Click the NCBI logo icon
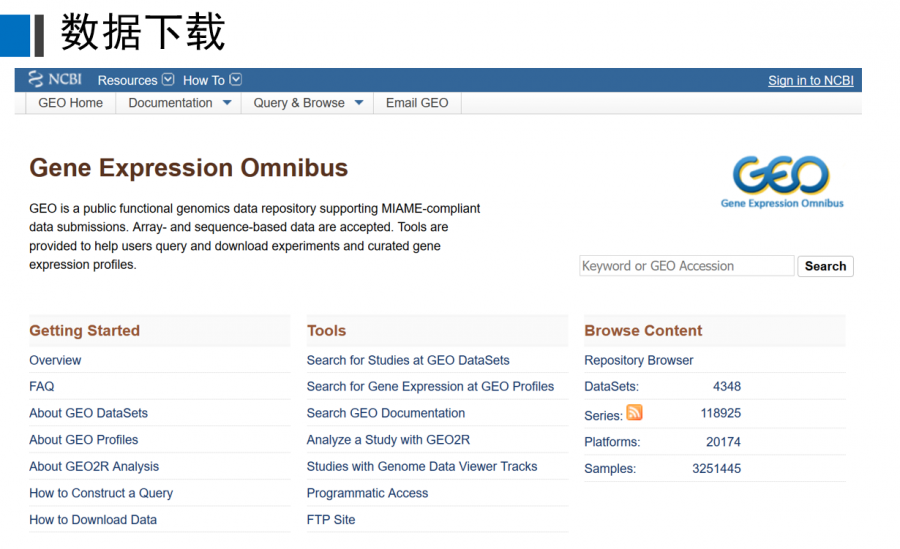The image size is (900, 549). (x=55, y=80)
